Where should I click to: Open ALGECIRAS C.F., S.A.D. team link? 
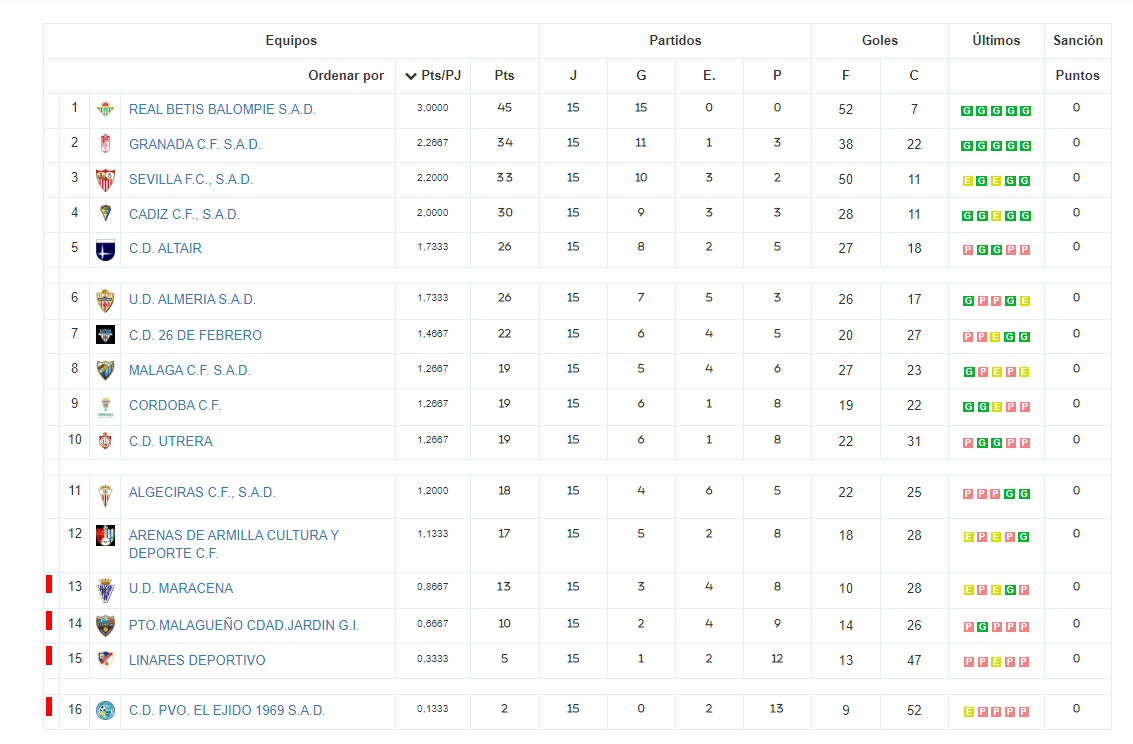pyautogui.click(x=202, y=492)
